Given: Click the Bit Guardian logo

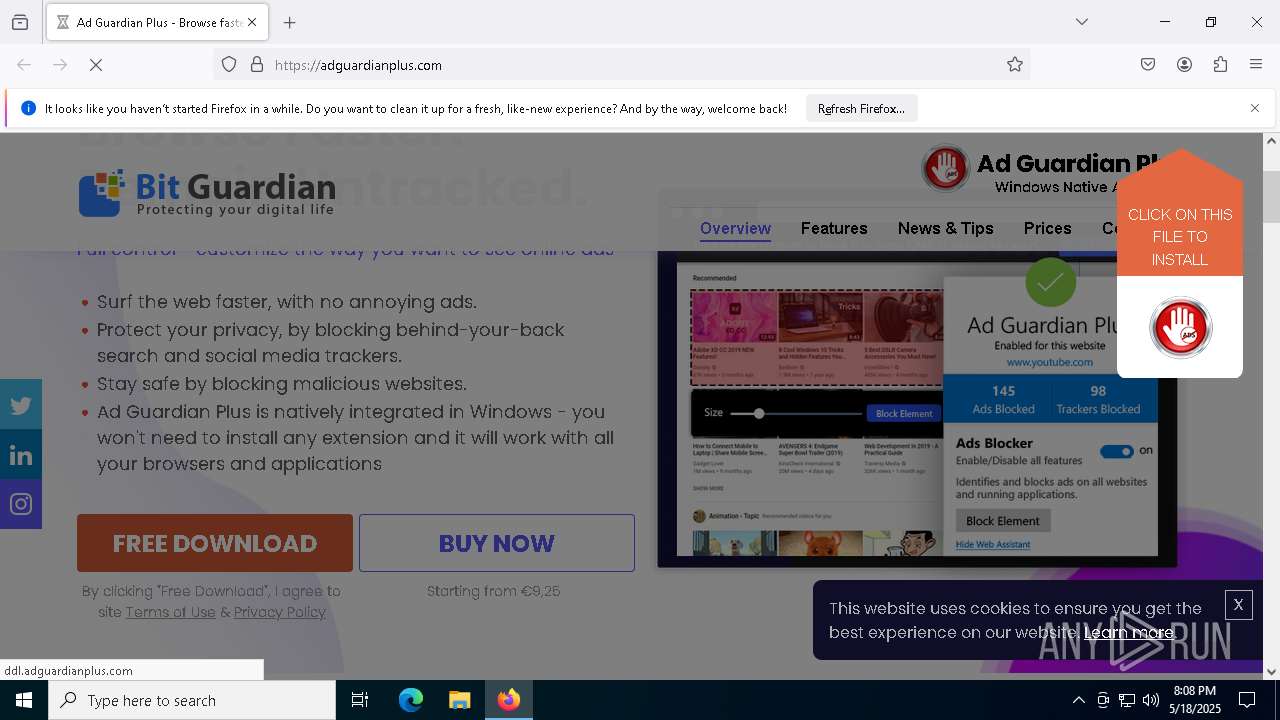Looking at the screenshot, I should click(x=207, y=193).
